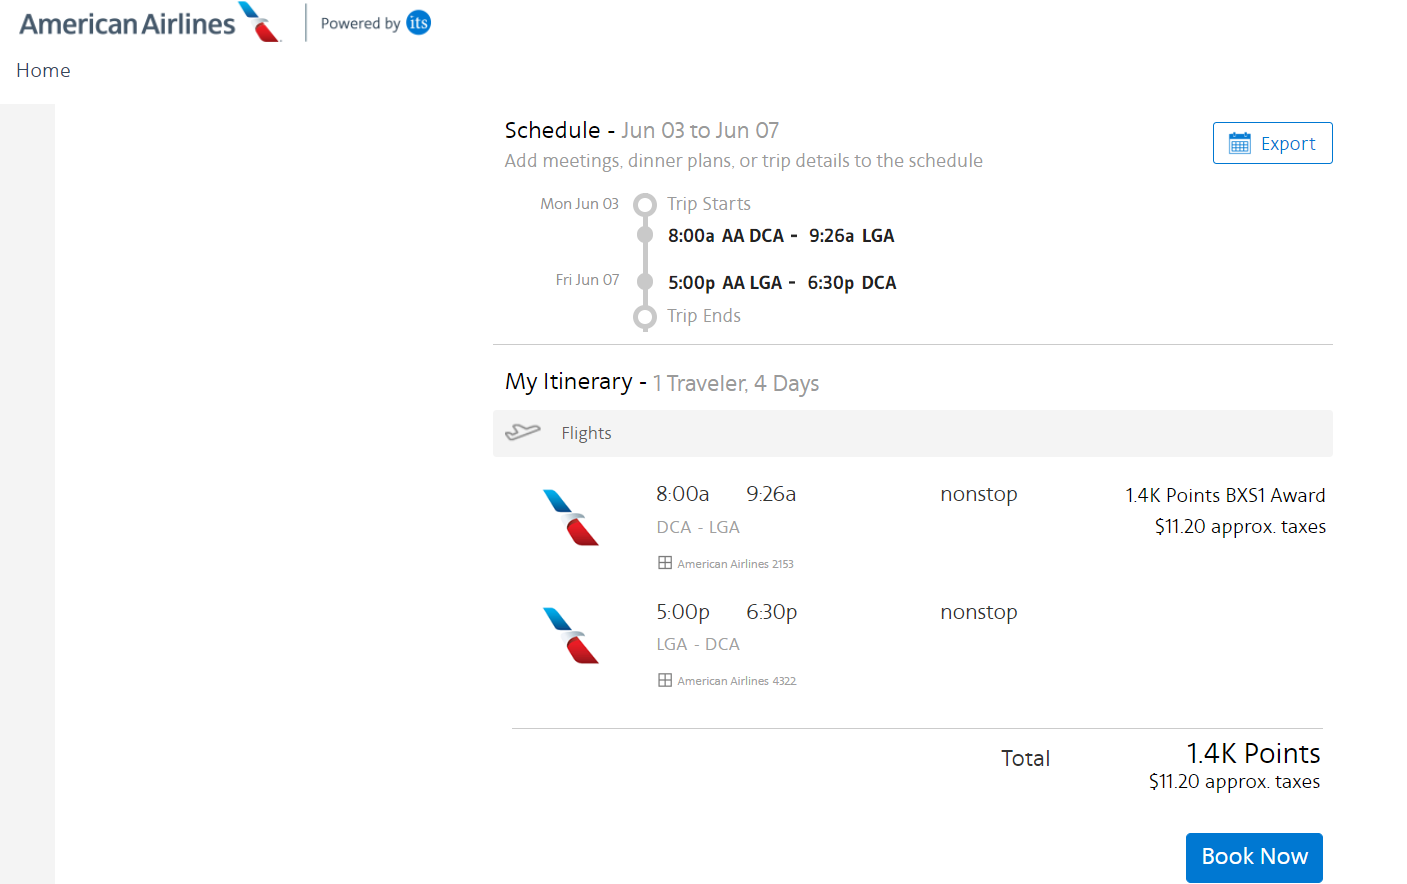Click the Total '1.4K Points' amount
Image resolution: width=1407 pixels, height=884 pixels.
point(1253,753)
